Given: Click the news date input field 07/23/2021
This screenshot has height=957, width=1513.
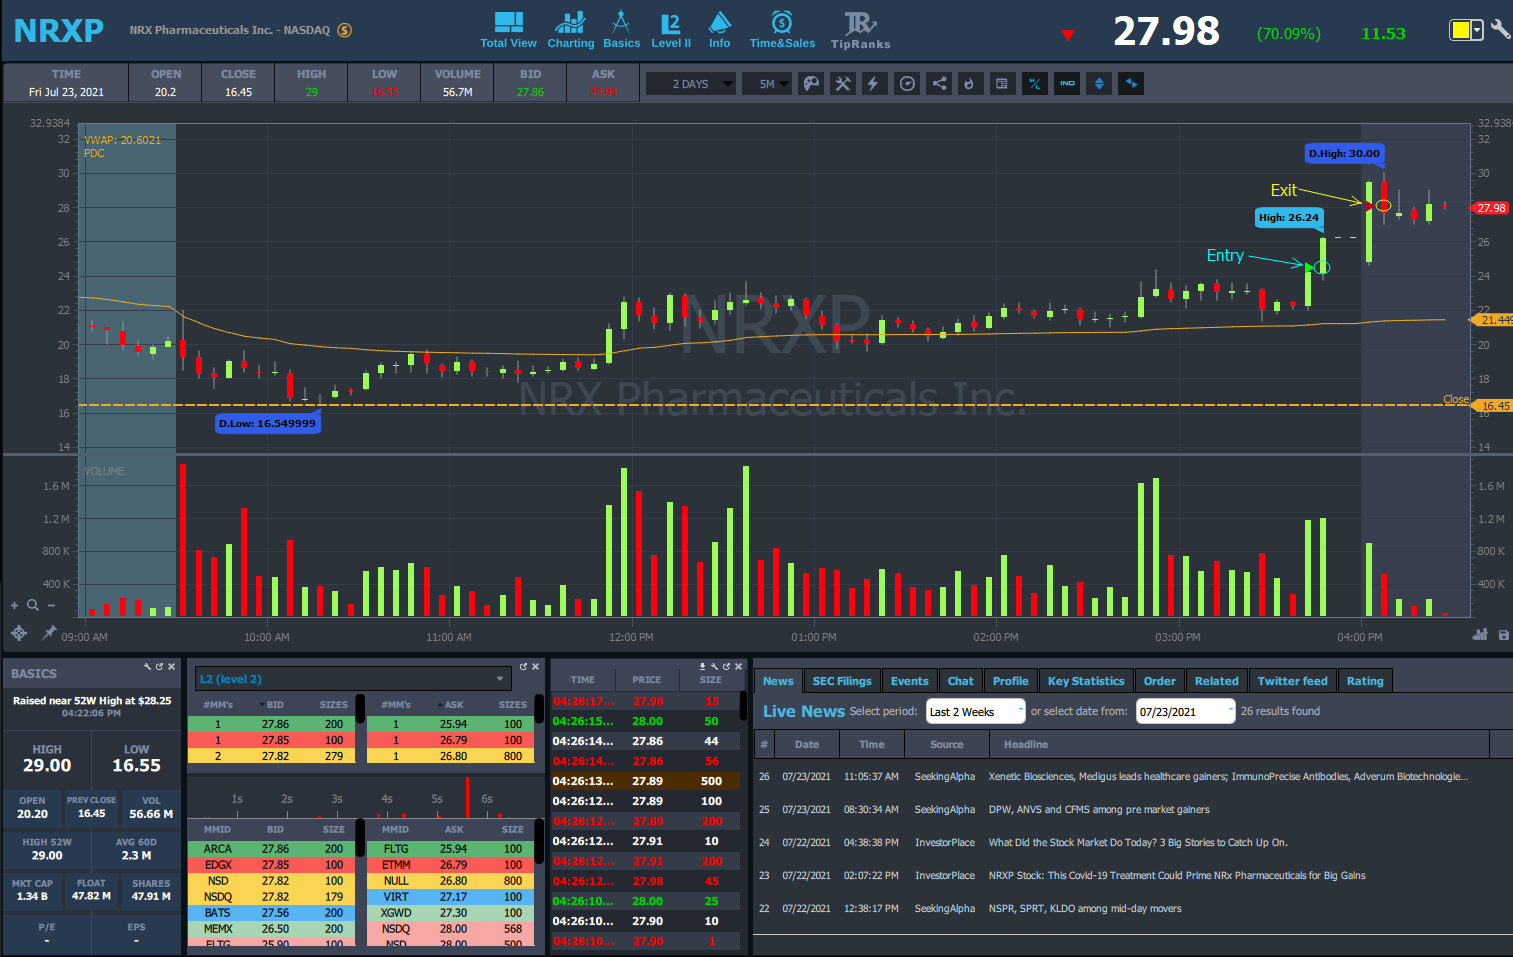Looking at the screenshot, I should (1185, 712).
